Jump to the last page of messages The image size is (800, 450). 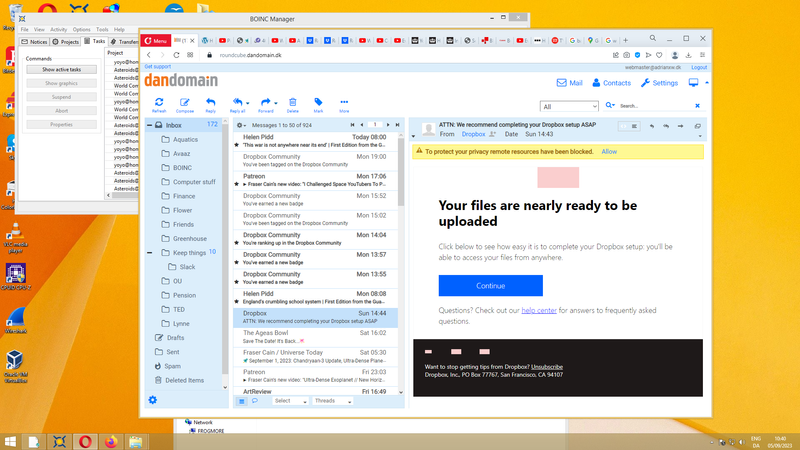pyautogui.click(x=397, y=125)
